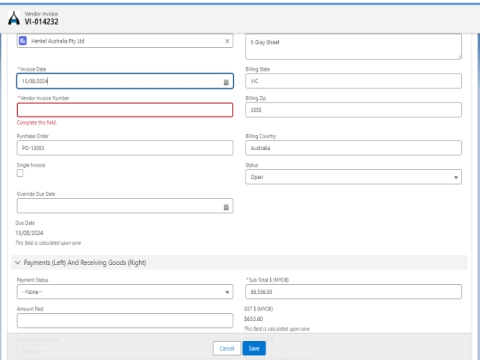Click the Billing Country field Australia
The width and height of the screenshot is (480, 360).
pos(354,148)
